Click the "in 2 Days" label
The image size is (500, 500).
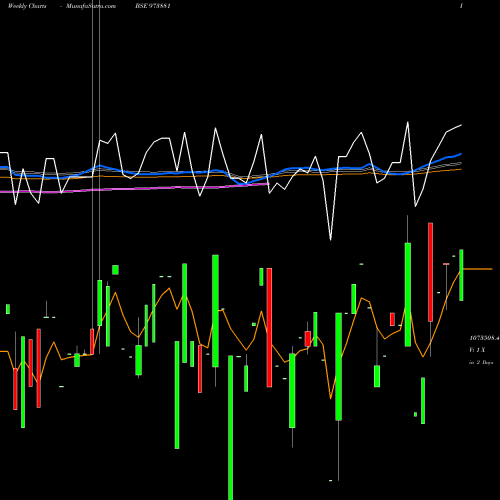(x=481, y=362)
